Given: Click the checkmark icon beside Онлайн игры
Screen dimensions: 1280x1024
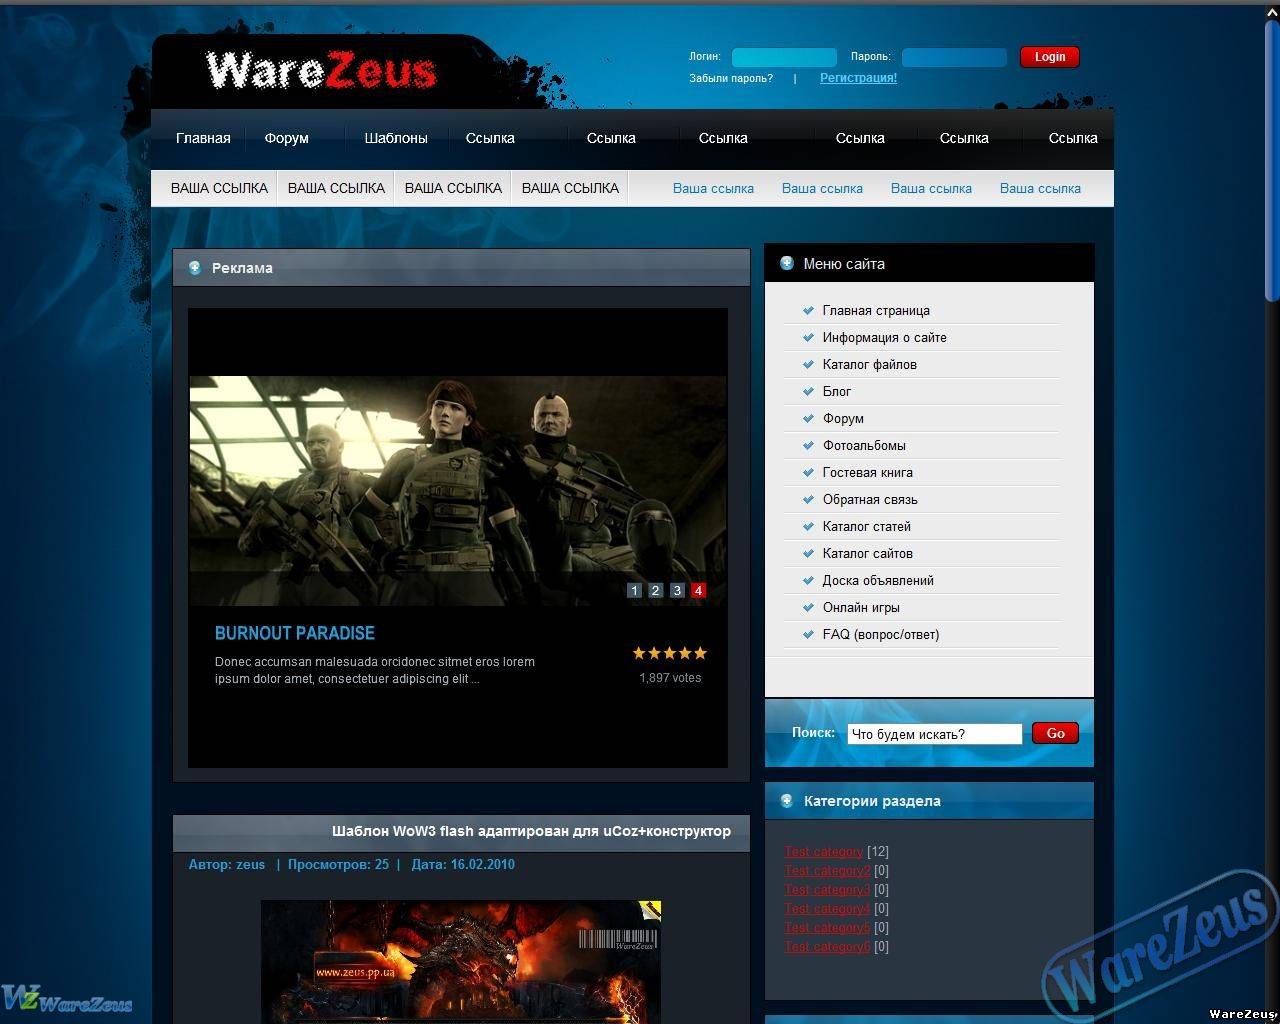Looking at the screenshot, I should click(808, 607).
